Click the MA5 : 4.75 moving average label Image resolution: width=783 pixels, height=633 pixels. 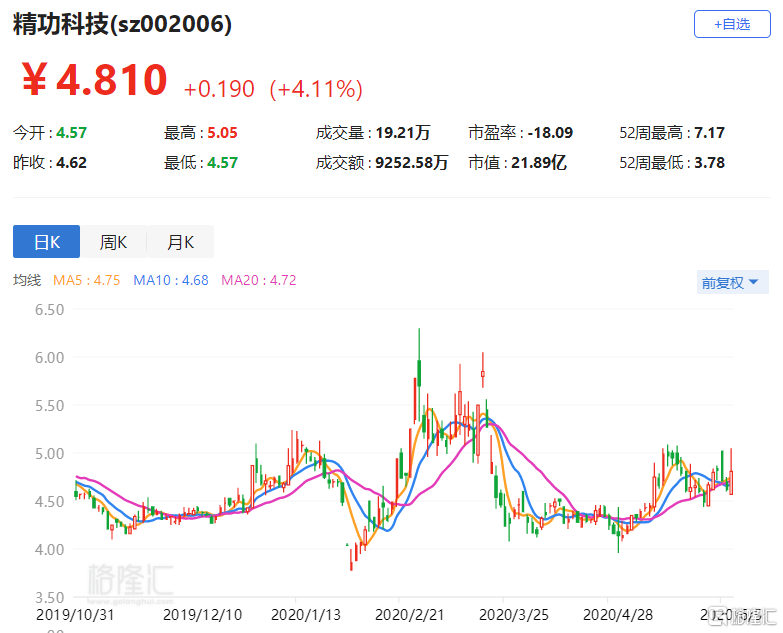[x=87, y=280]
